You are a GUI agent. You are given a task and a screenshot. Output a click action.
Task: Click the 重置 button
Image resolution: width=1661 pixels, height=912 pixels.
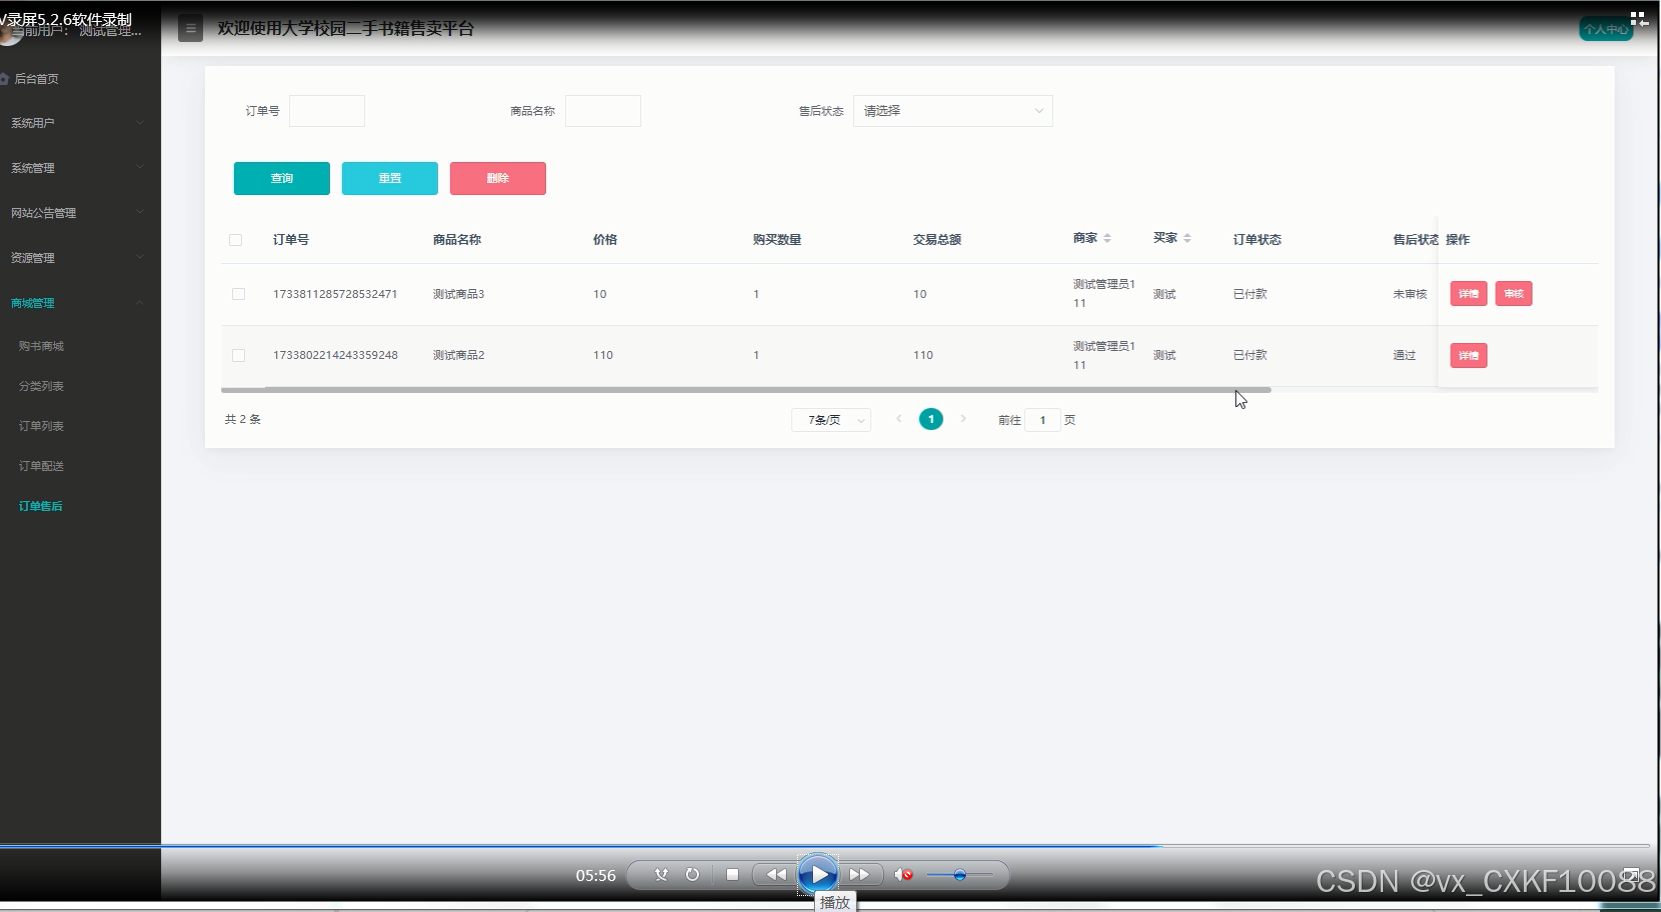click(x=390, y=178)
